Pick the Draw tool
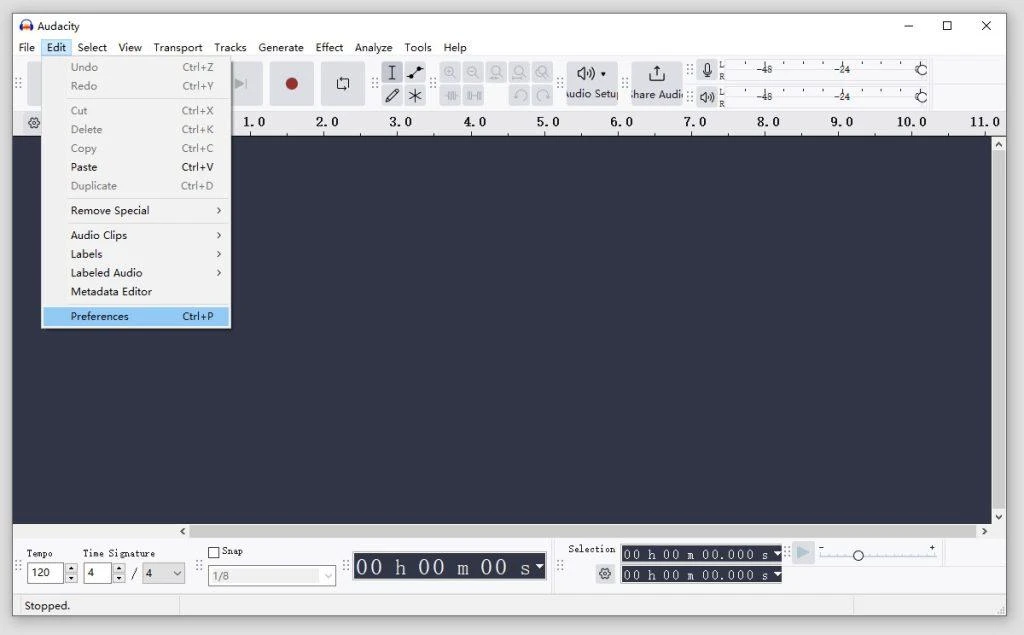This screenshot has height=635, width=1024. 391,94
